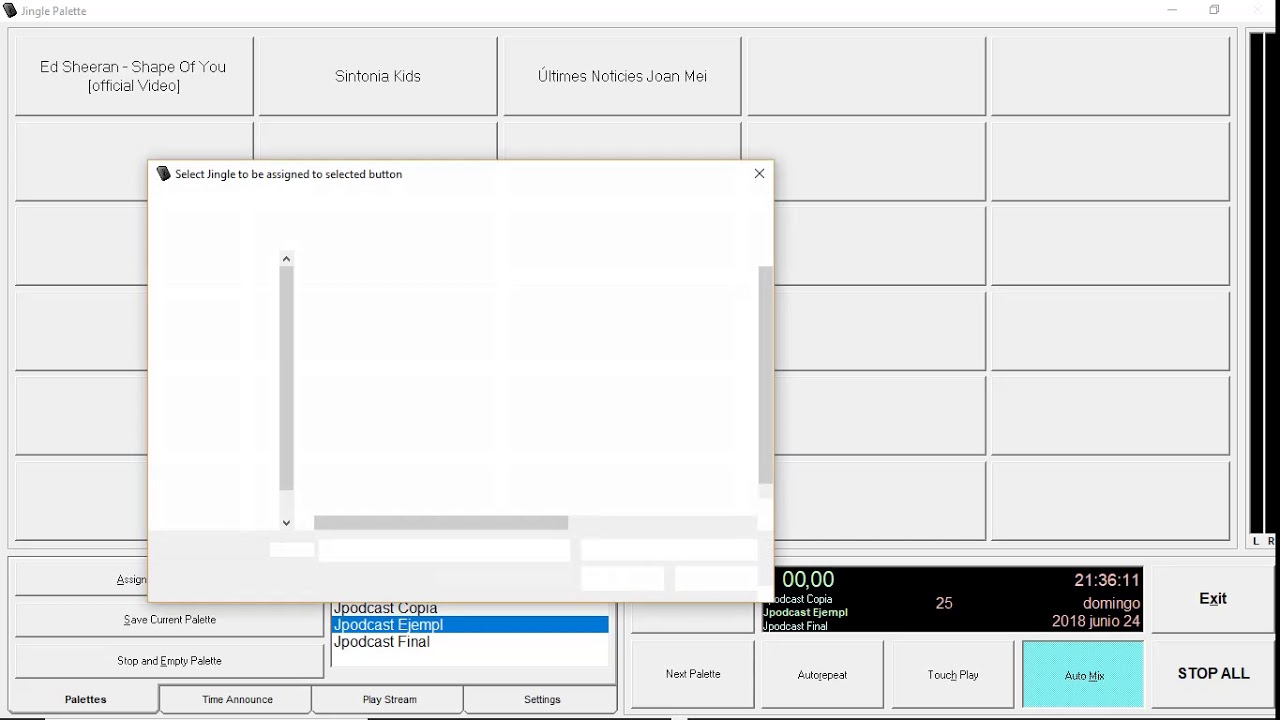Close the Select Jingle dialog
Screen dimensions: 1280x720
pyautogui.click(x=759, y=174)
